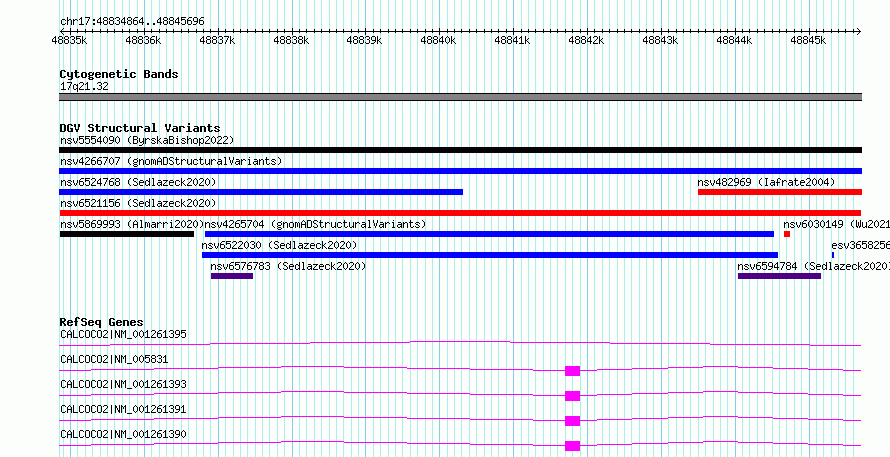This screenshot has width=890, height=457.
Task: Click the 48843k ruler label
Action: point(660,40)
